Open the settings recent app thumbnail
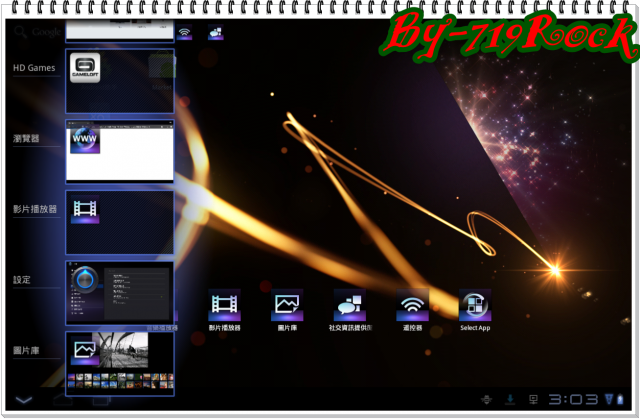640x419 pixels. (x=120, y=293)
